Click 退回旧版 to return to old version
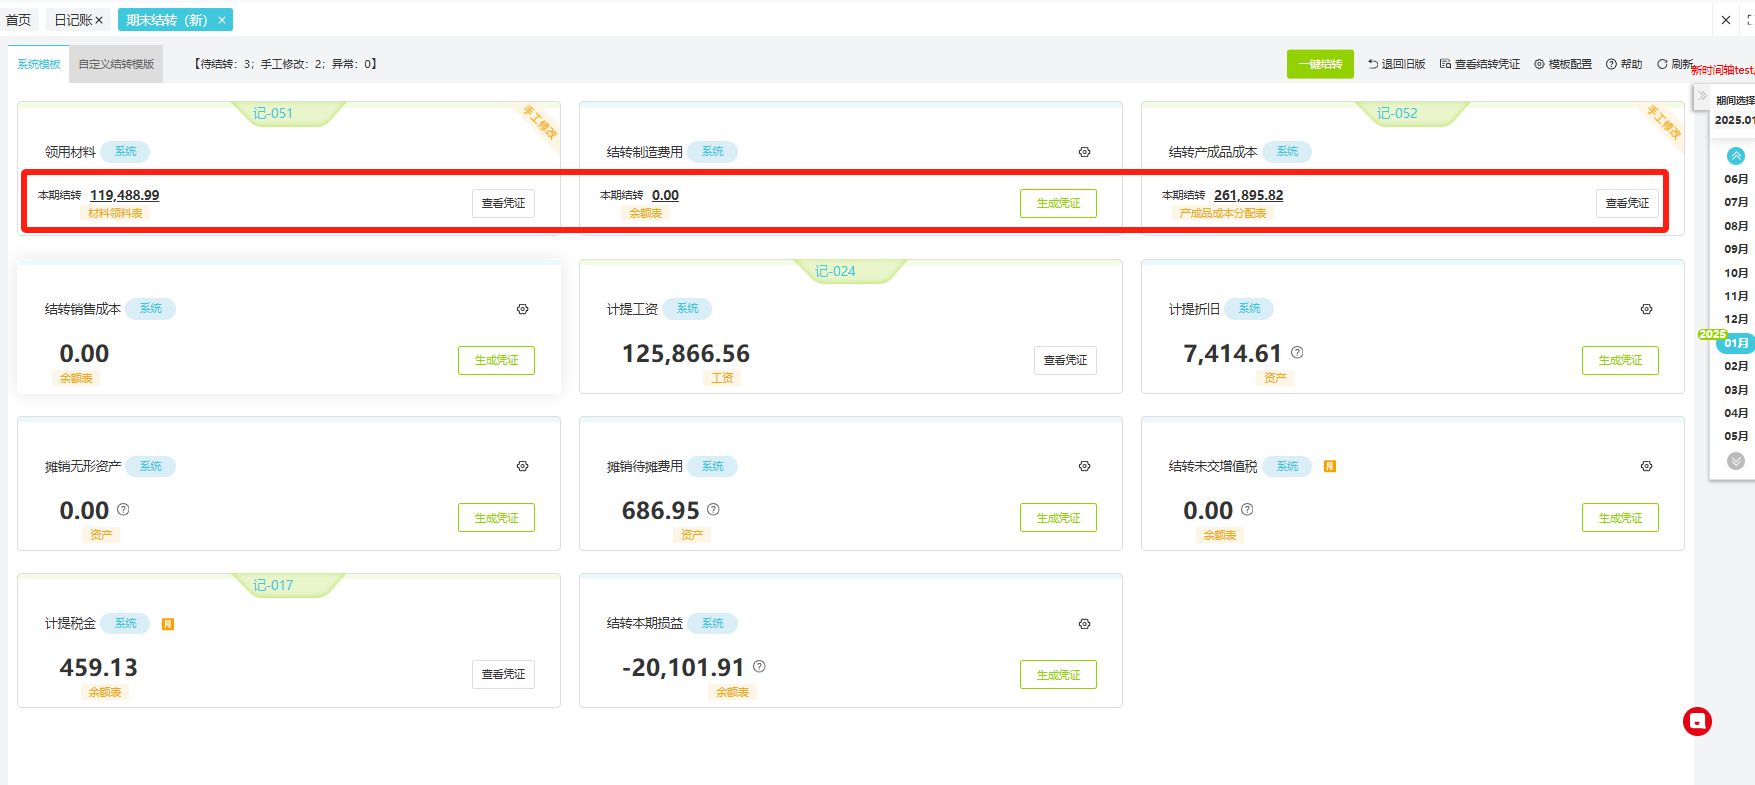 (1397, 64)
